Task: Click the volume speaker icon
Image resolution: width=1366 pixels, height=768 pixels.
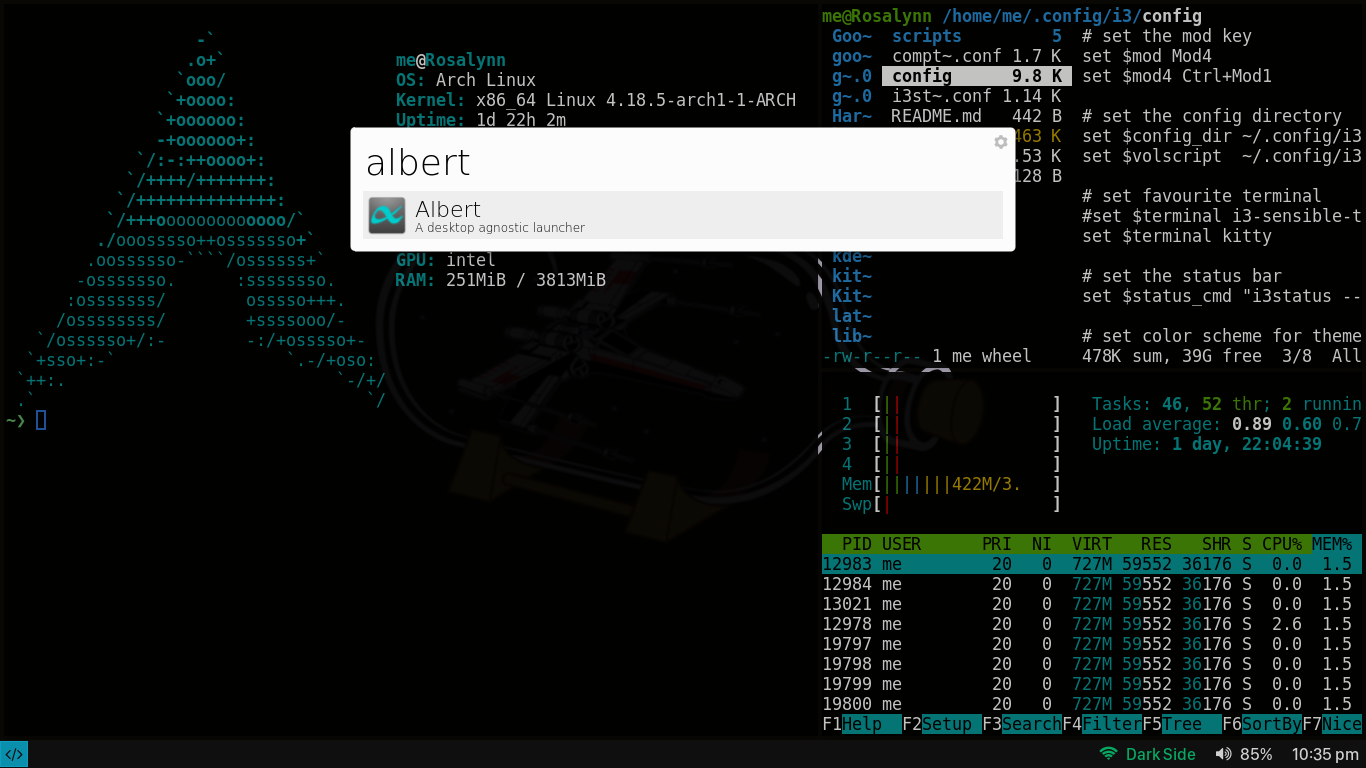Action: (1222, 754)
